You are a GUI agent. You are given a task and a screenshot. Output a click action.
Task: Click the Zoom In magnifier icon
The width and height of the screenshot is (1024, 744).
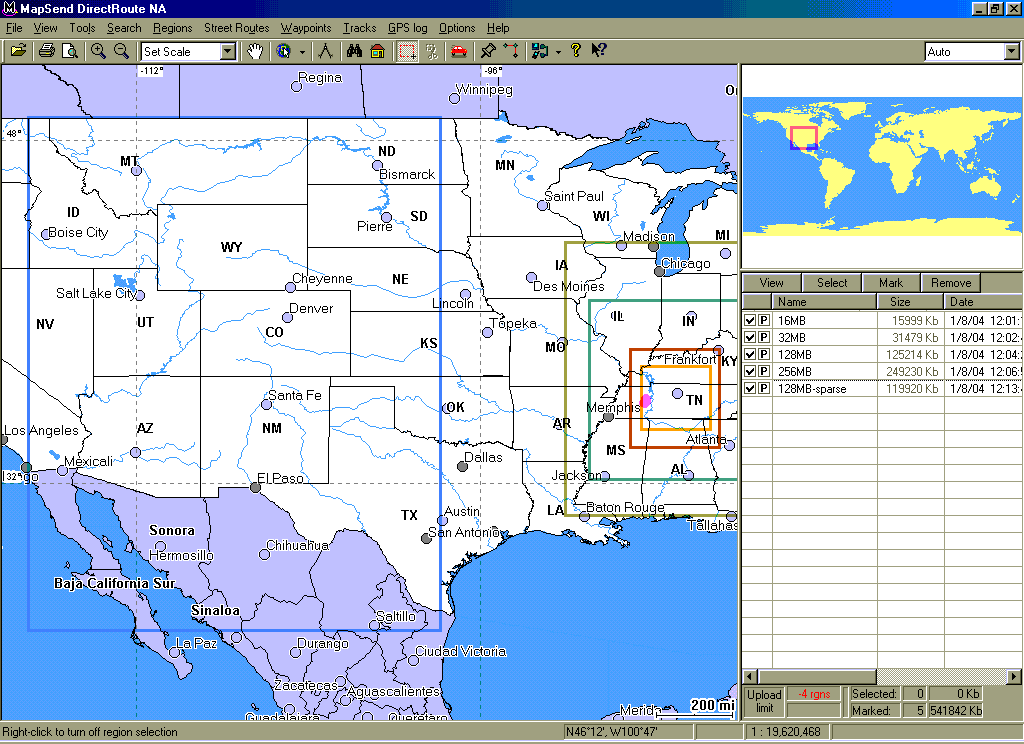click(x=99, y=51)
